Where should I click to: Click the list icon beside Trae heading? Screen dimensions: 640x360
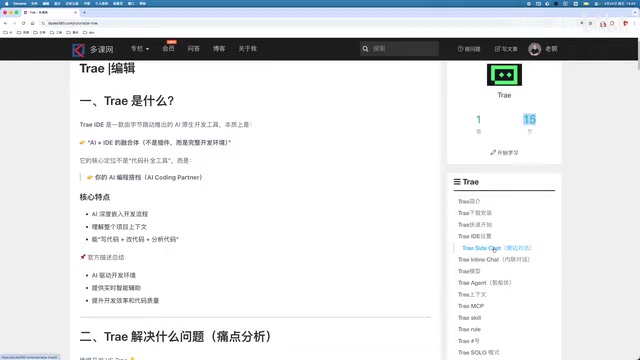point(457,182)
